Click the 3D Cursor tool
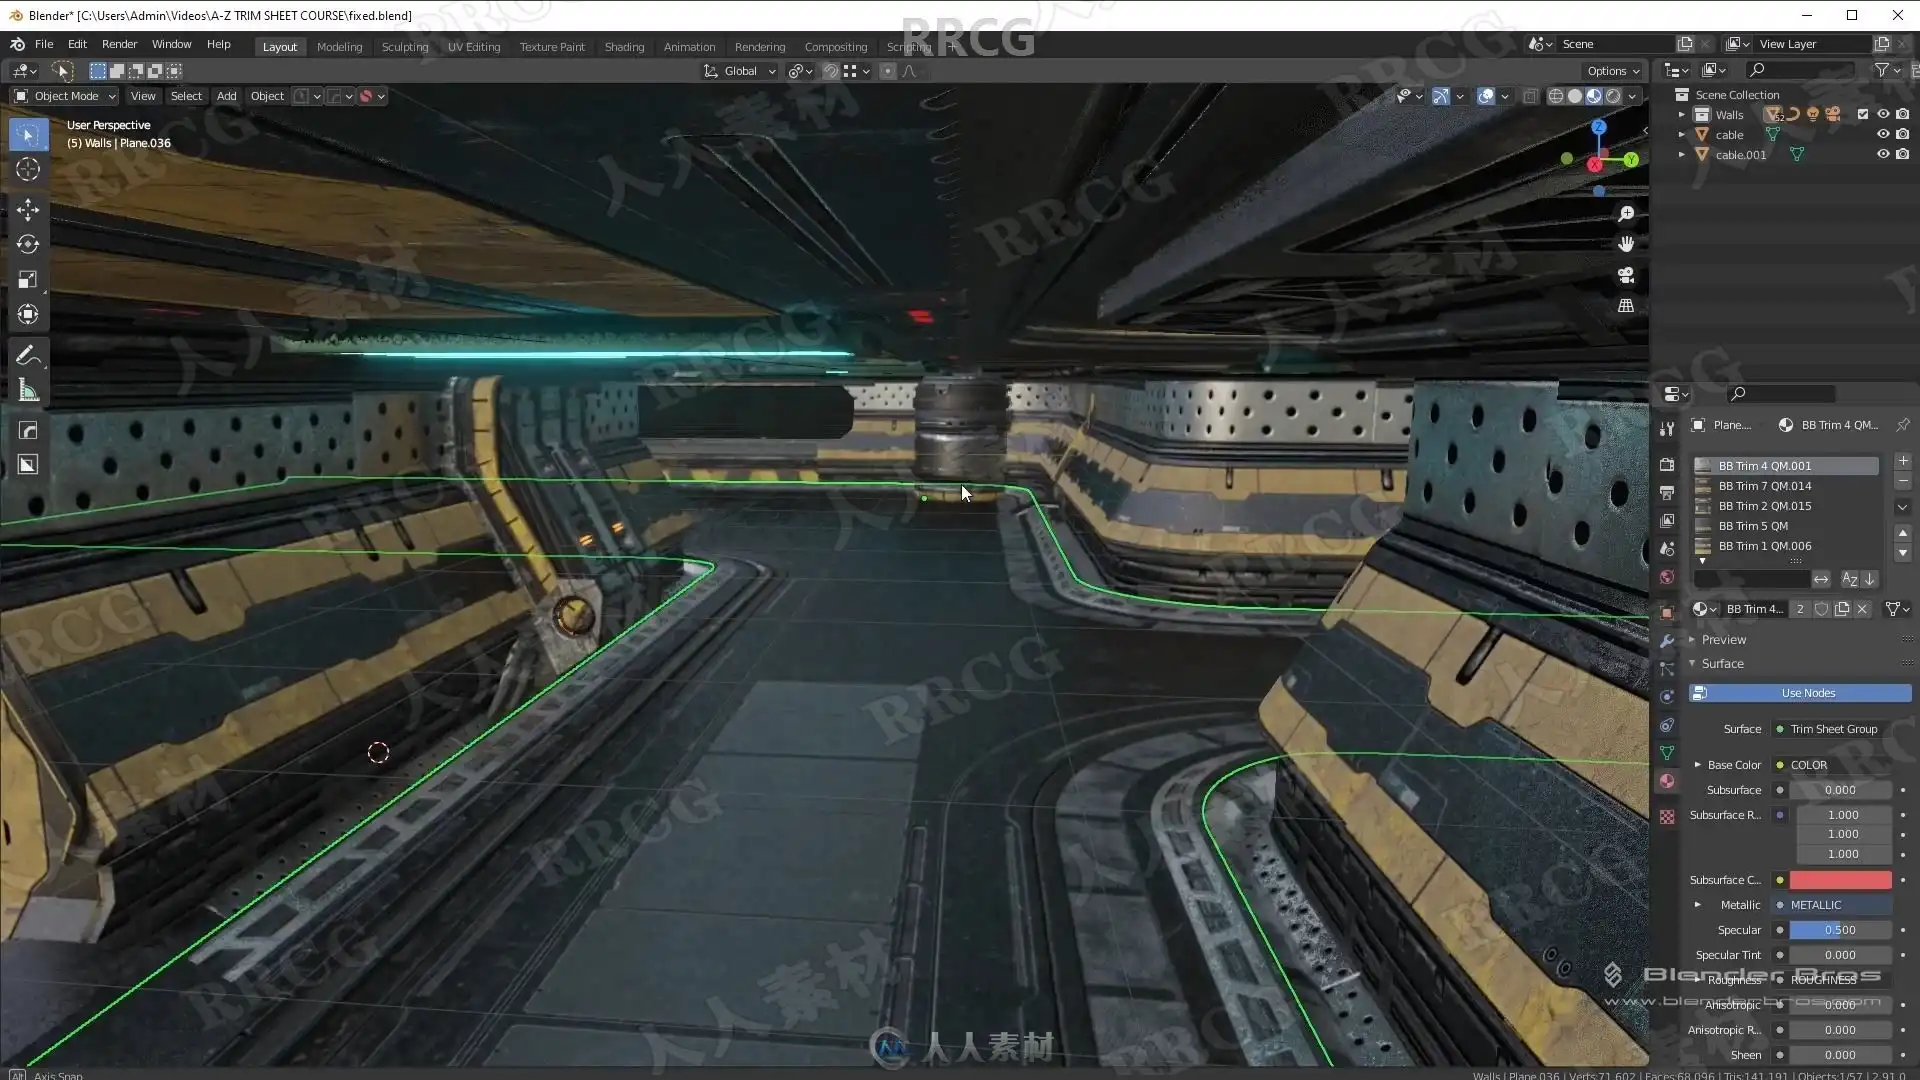Image resolution: width=1920 pixels, height=1080 pixels. pos(28,169)
